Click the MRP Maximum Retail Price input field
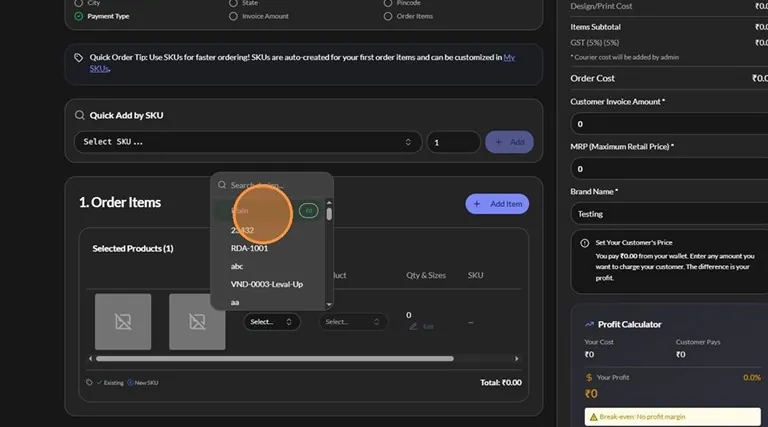Viewport: 768px width, 427px height. (x=669, y=169)
